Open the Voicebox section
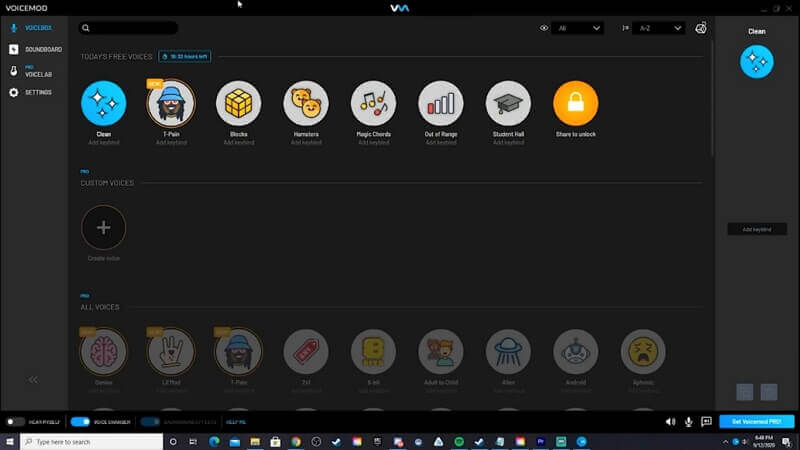 point(33,28)
